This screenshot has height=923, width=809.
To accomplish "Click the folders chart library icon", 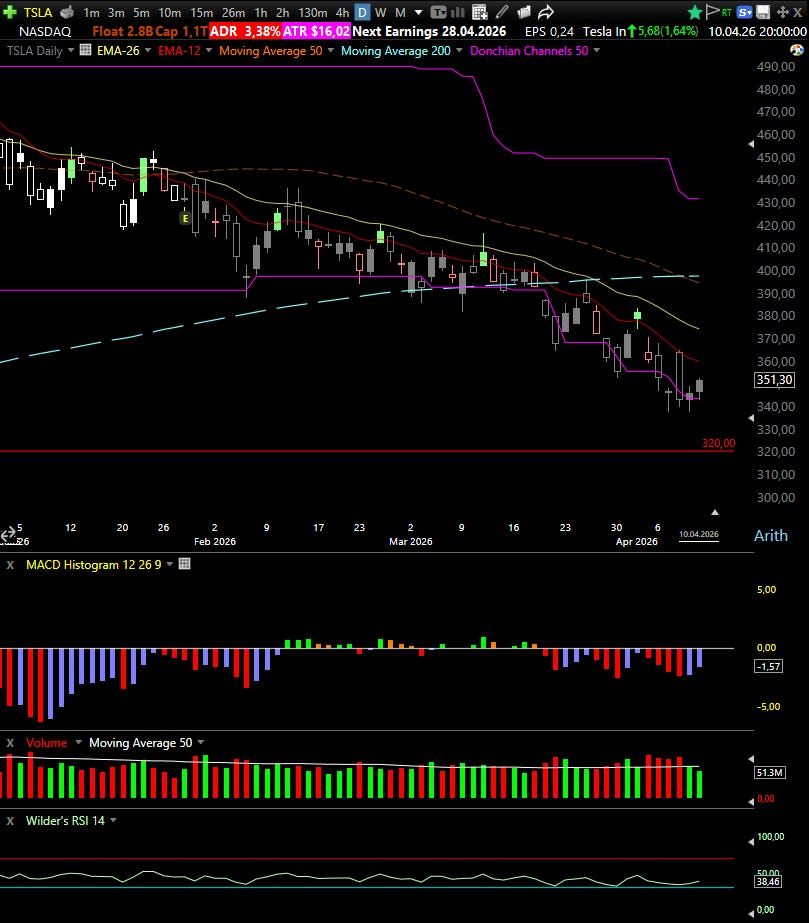I will pyautogui.click(x=523, y=12).
